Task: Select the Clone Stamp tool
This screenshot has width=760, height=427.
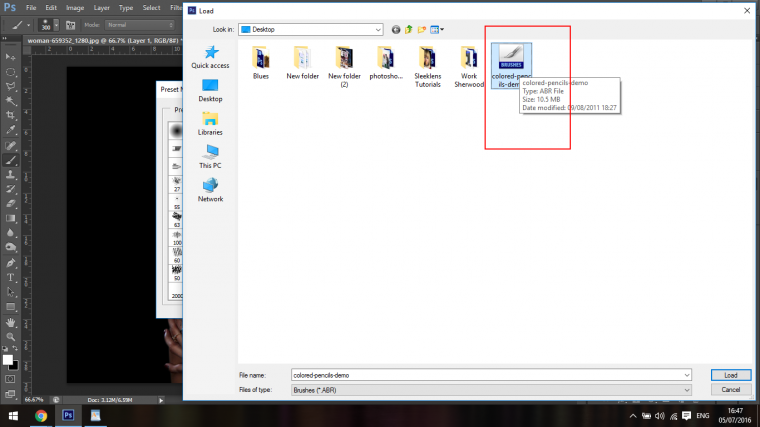Action: (x=10, y=175)
